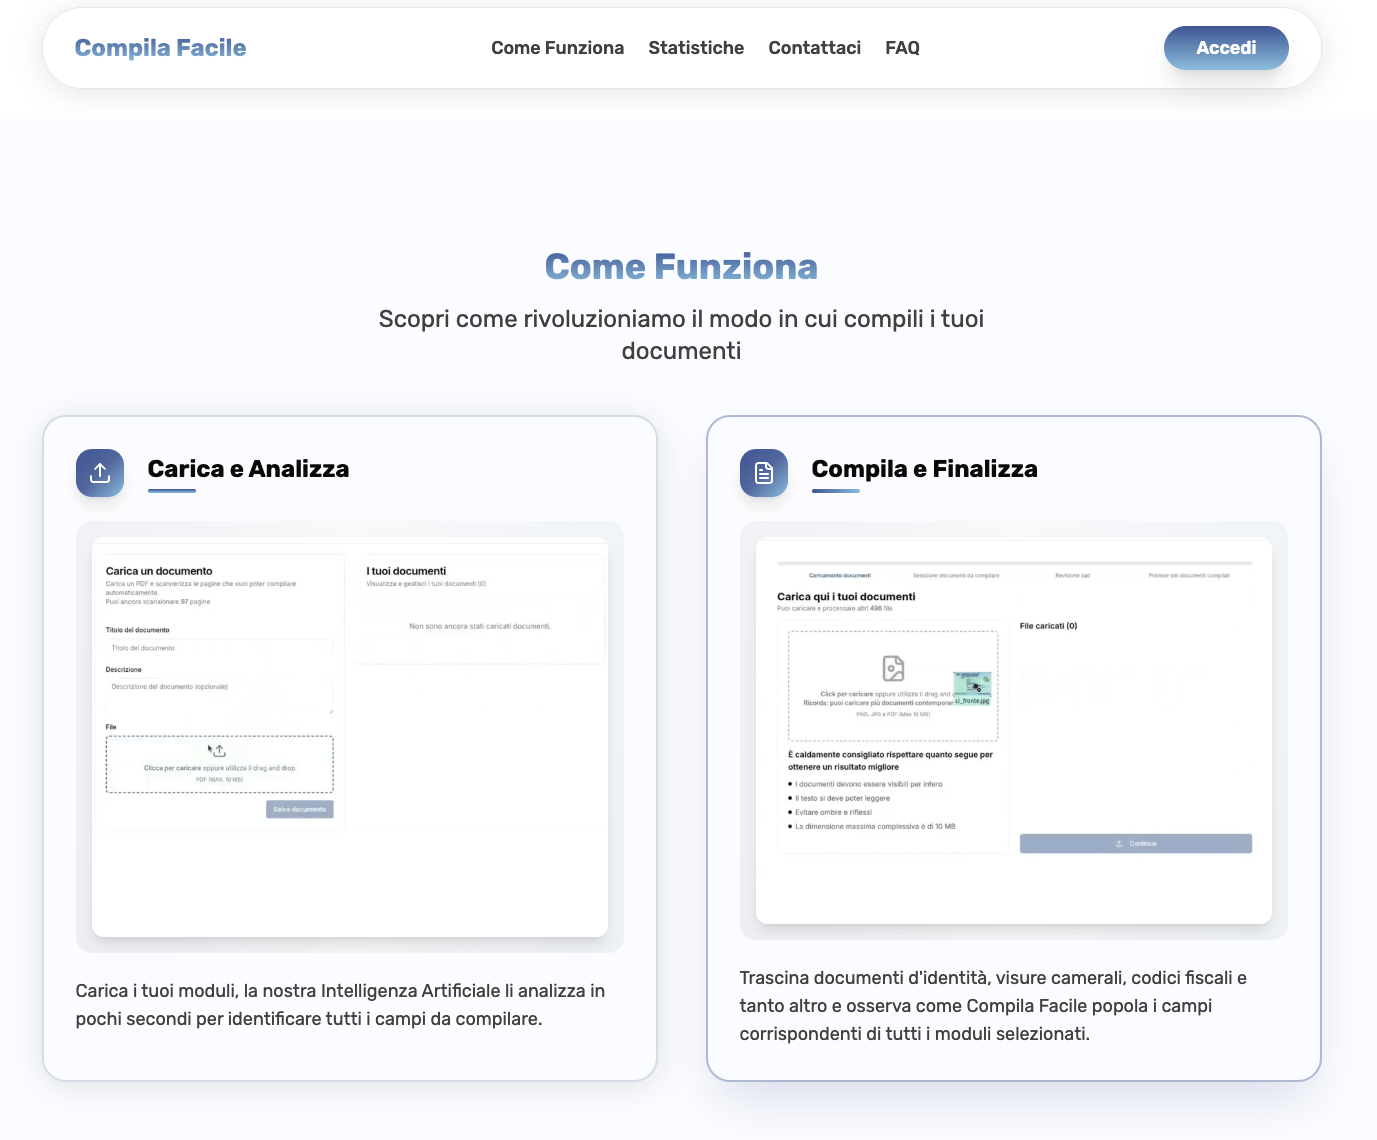Focus the Titolo del documento input field
1377x1140 pixels.
point(219,648)
